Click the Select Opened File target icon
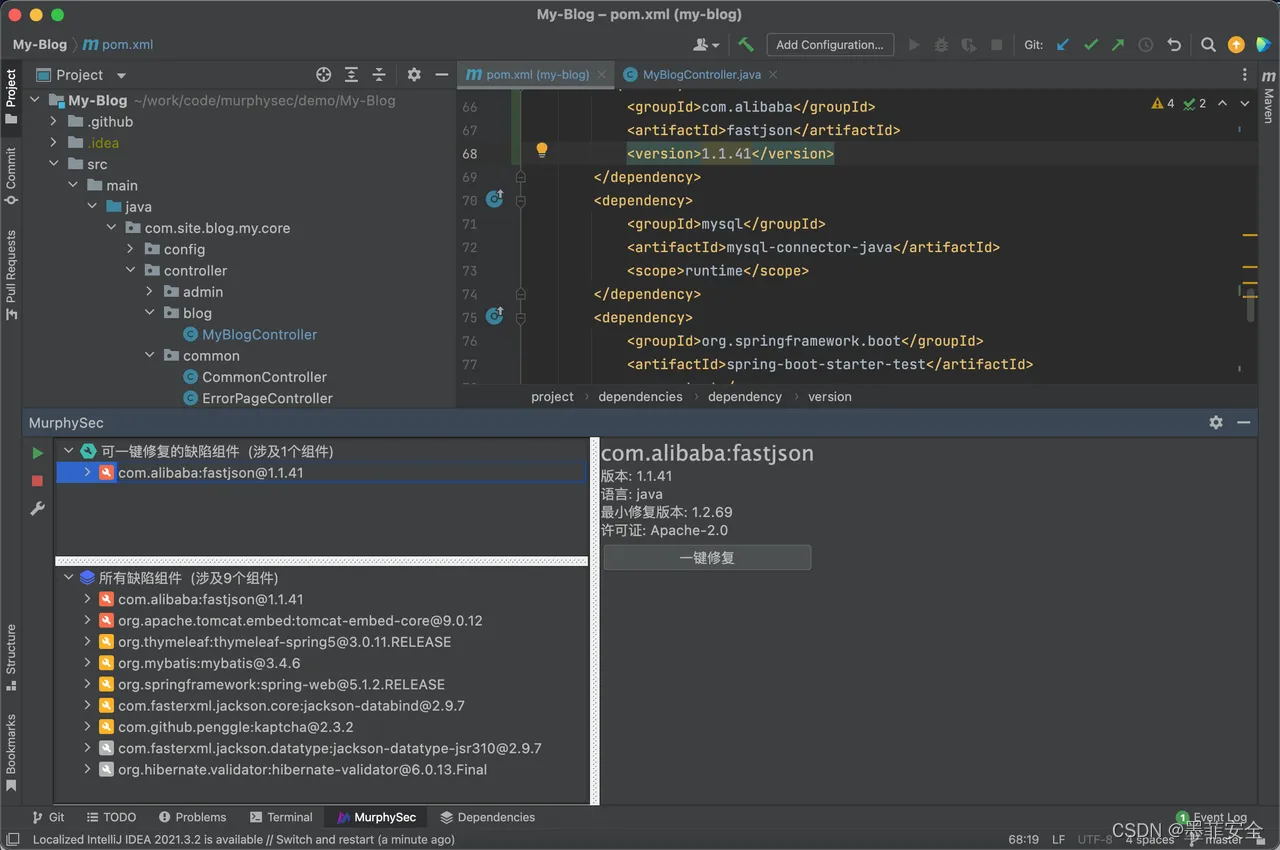 (323, 75)
